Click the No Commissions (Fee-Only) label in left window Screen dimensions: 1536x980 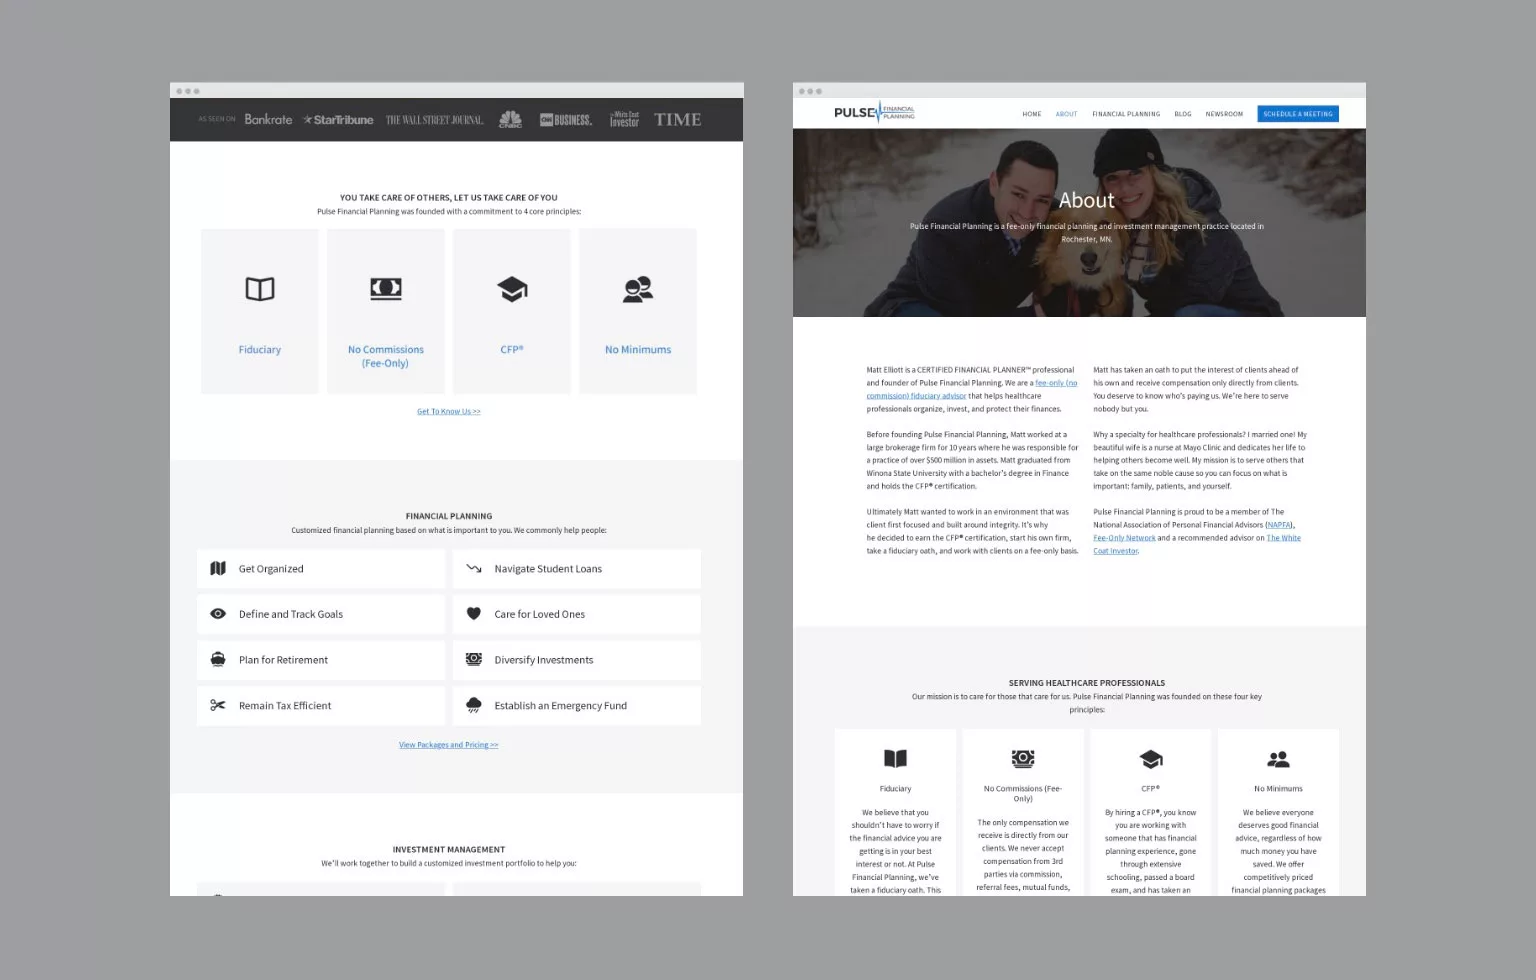coord(386,356)
